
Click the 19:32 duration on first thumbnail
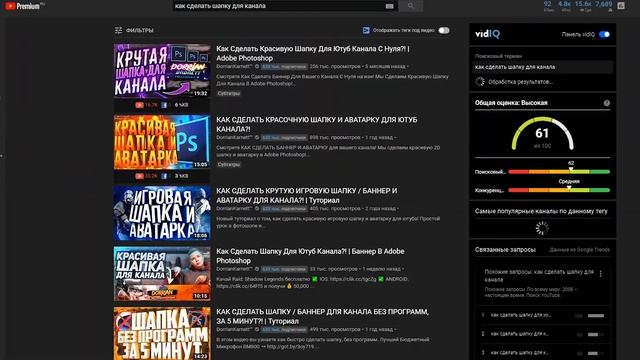click(x=200, y=93)
